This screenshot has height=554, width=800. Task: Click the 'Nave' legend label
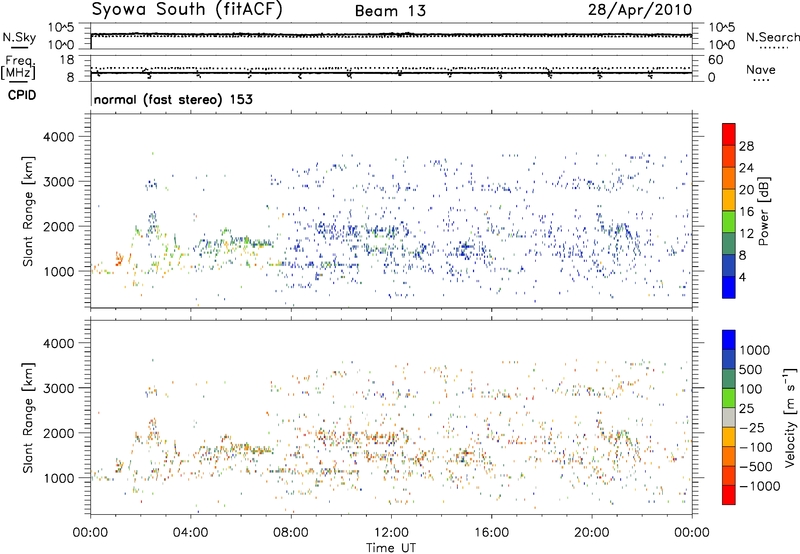(x=761, y=69)
